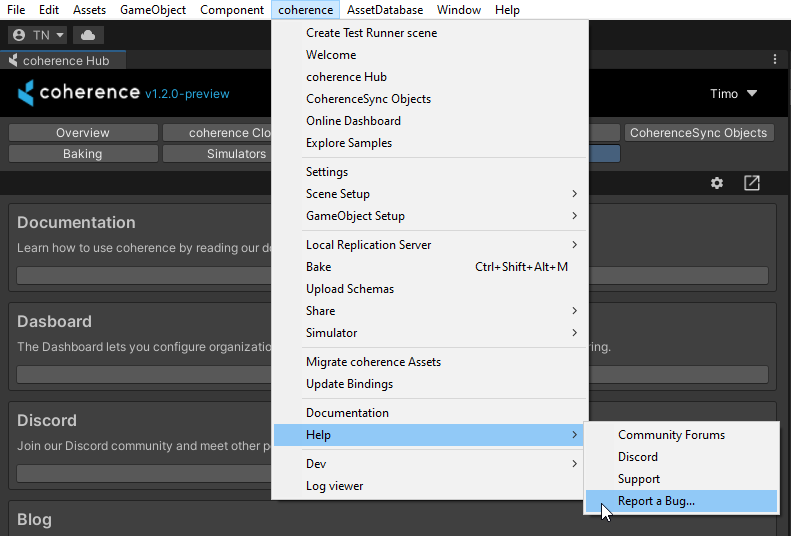Click the coherence logo in Hub header

78,93
